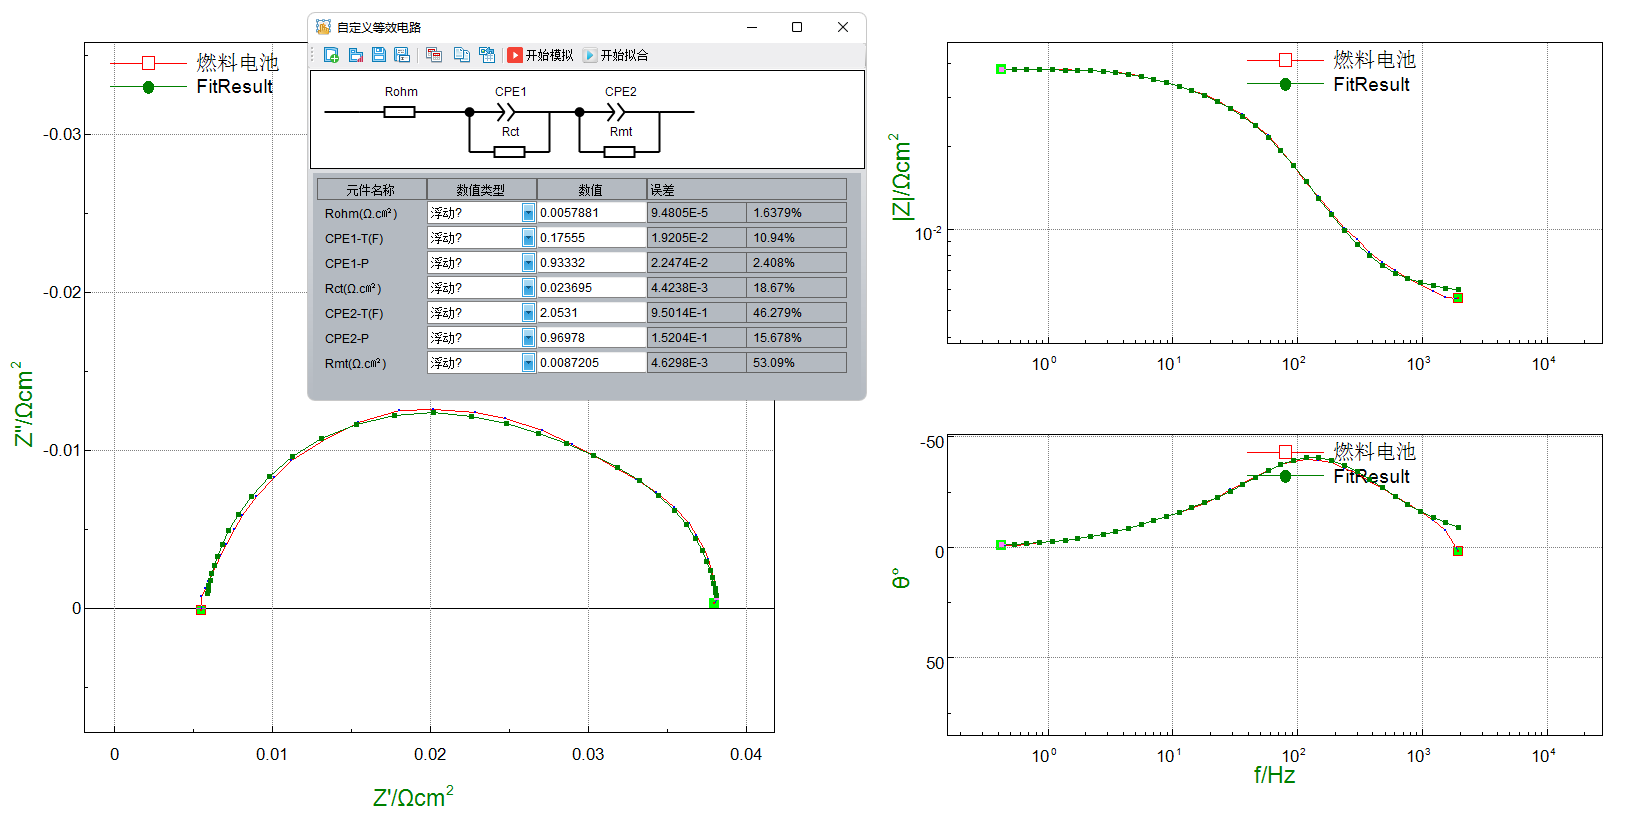Image resolution: width=1639 pixels, height=824 pixels.
Task: Start fitting with 开始拟合 button
Action: tap(616, 55)
